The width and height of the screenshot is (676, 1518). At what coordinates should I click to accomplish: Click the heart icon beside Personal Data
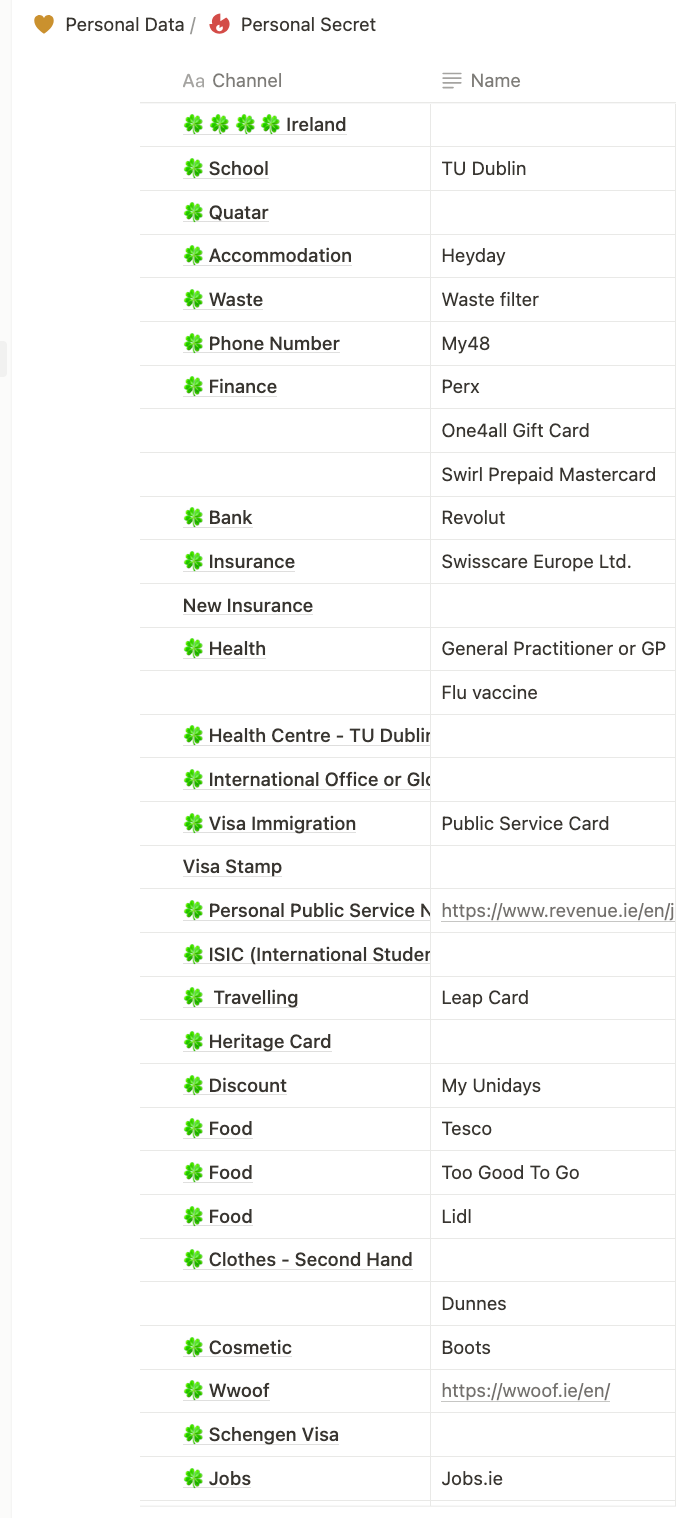tap(43, 24)
